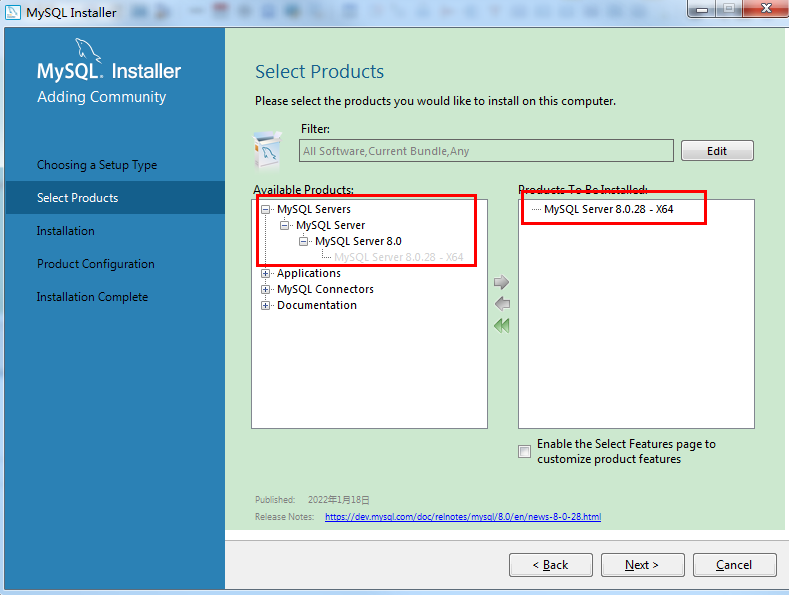Viewport: 789px width, 595px height.
Task: Collapse the MySQL Server sub-node
Action: tap(284, 226)
